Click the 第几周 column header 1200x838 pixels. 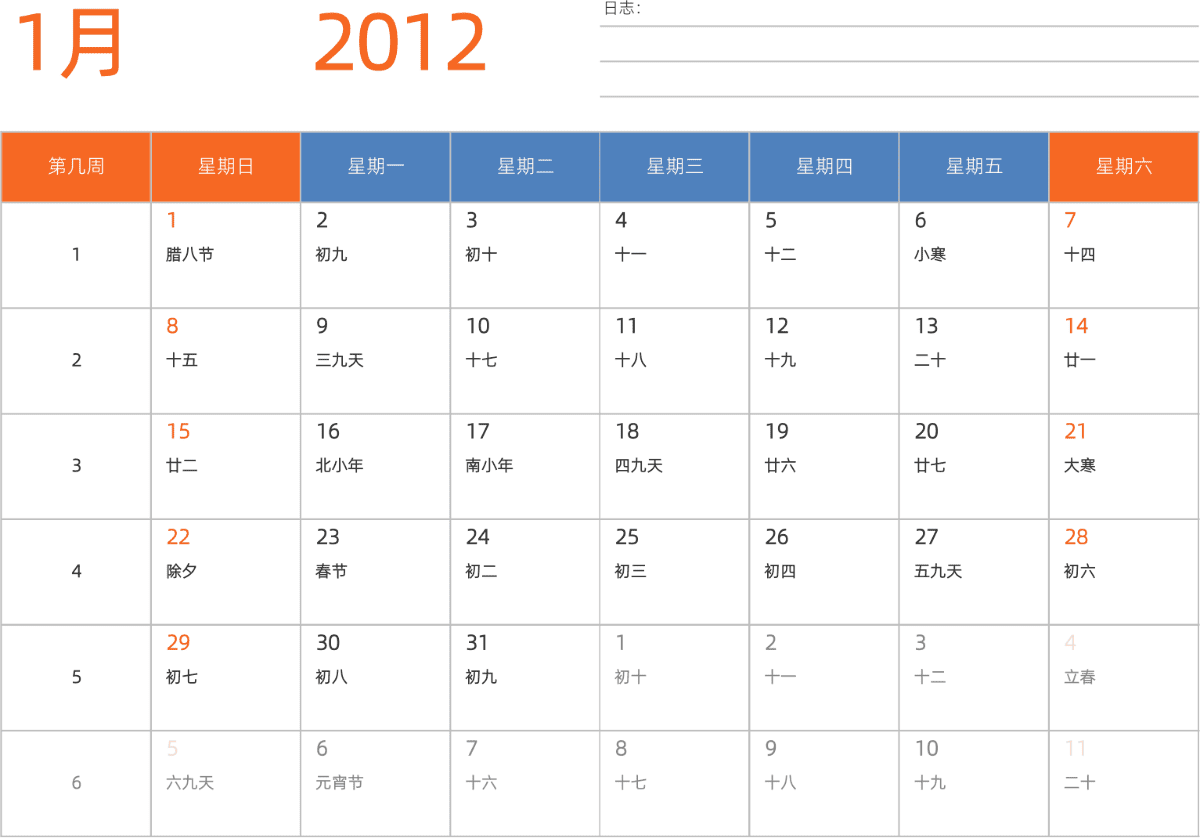click(x=76, y=167)
